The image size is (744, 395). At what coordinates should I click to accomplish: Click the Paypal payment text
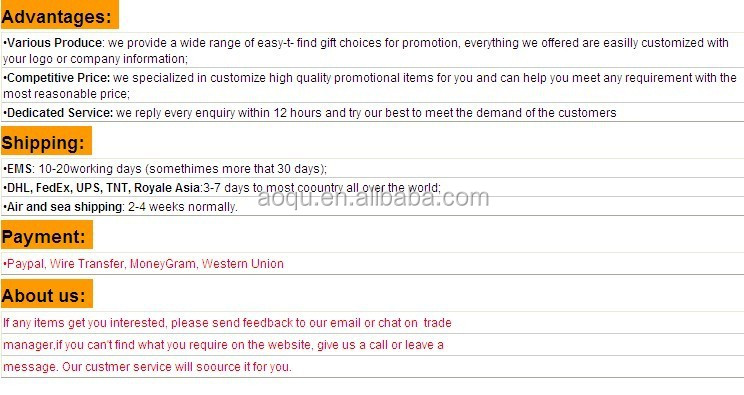(26, 264)
